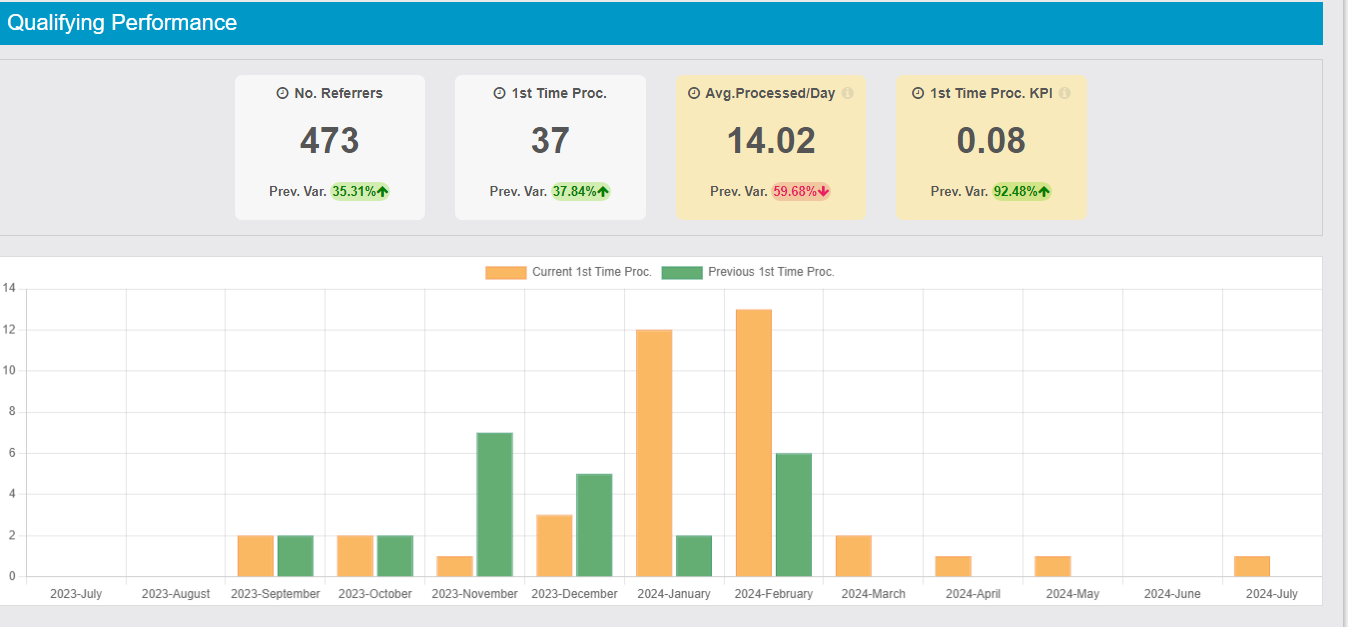Click the 2024-July x-axis label
Viewport: 1348px width, 627px height.
pos(1271,594)
